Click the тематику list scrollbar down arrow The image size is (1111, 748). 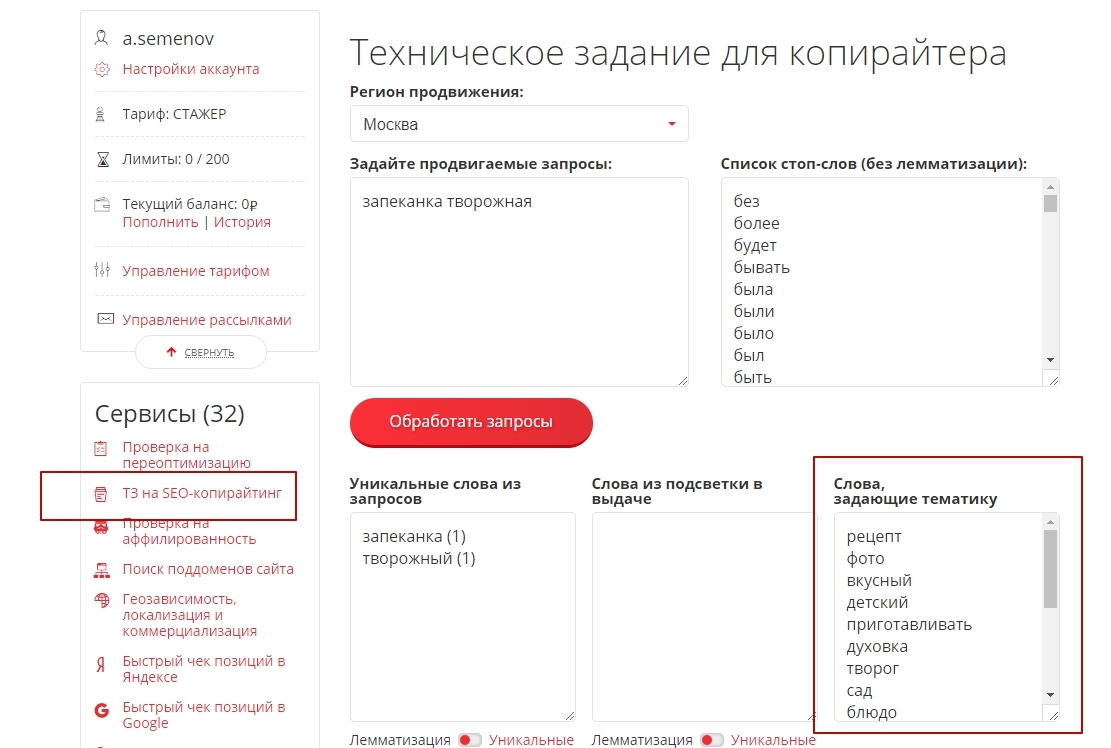point(1051,695)
